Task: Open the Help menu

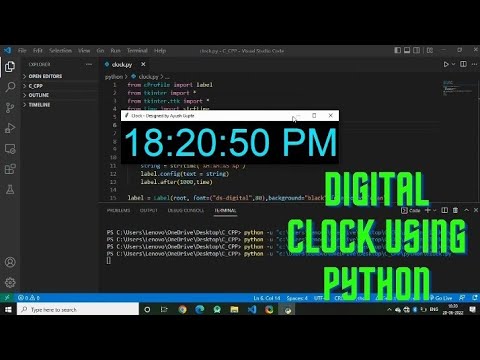Action: coord(160,51)
